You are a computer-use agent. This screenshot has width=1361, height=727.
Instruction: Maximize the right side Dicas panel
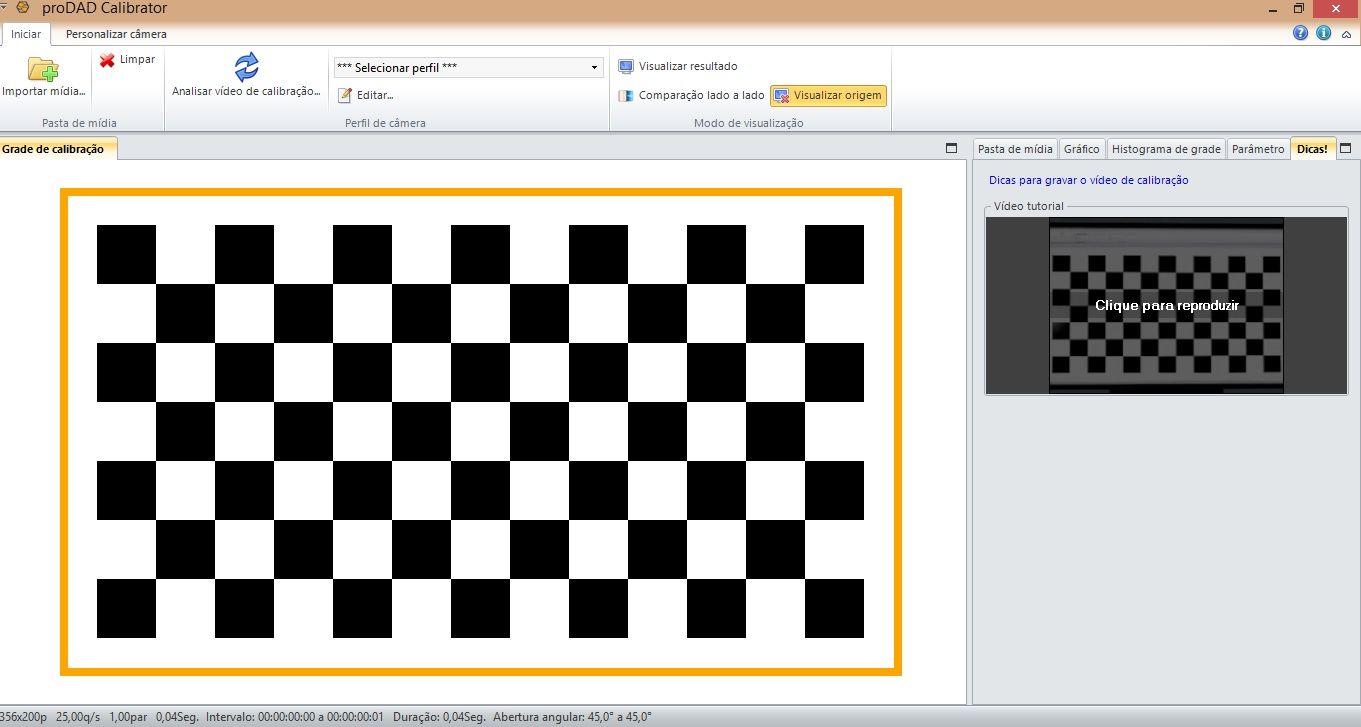(1345, 148)
